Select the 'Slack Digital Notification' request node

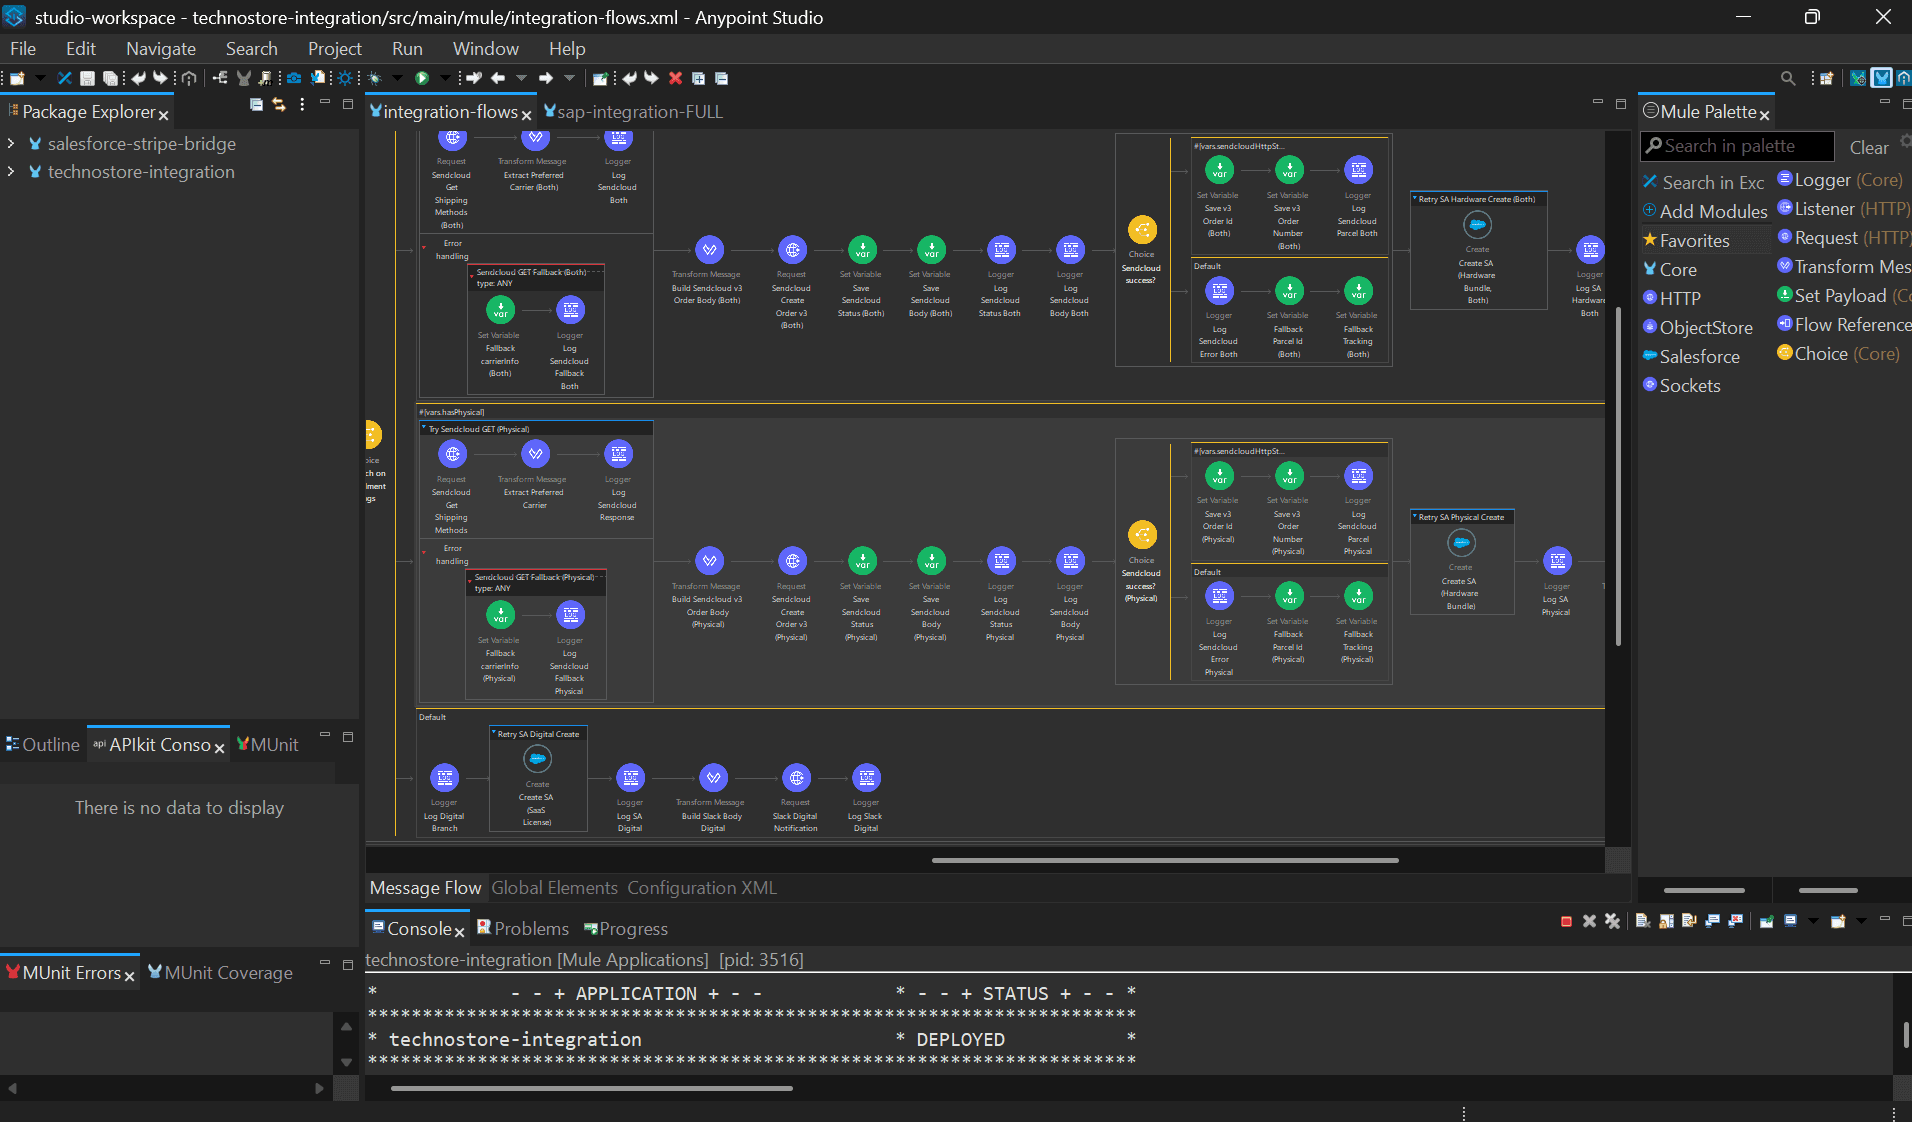[796, 777]
